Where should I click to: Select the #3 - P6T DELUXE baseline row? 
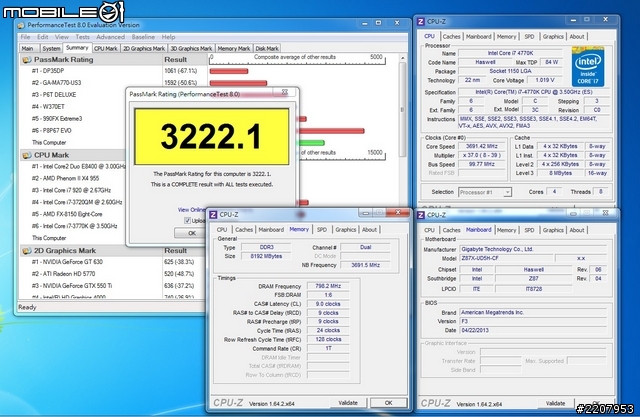[54, 95]
